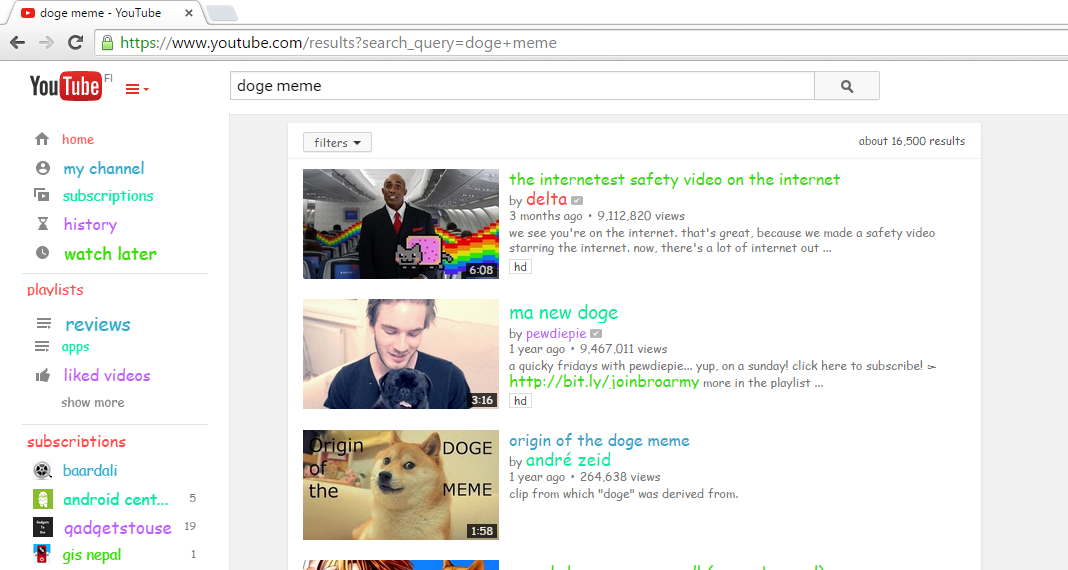Expand playlists with show more
This screenshot has height=570, width=1068.
93,402
